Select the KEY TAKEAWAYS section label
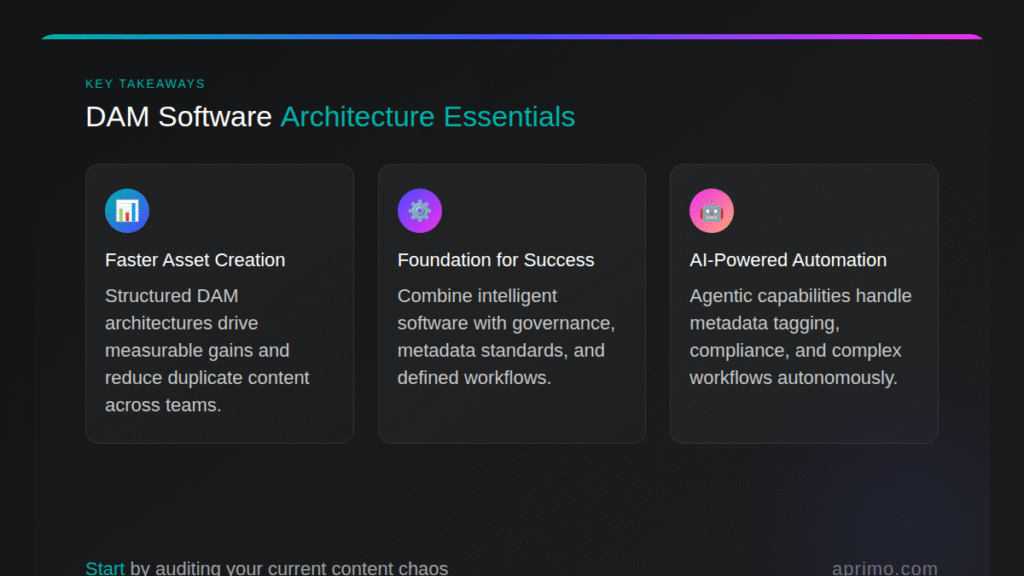The image size is (1024, 576). pos(145,84)
